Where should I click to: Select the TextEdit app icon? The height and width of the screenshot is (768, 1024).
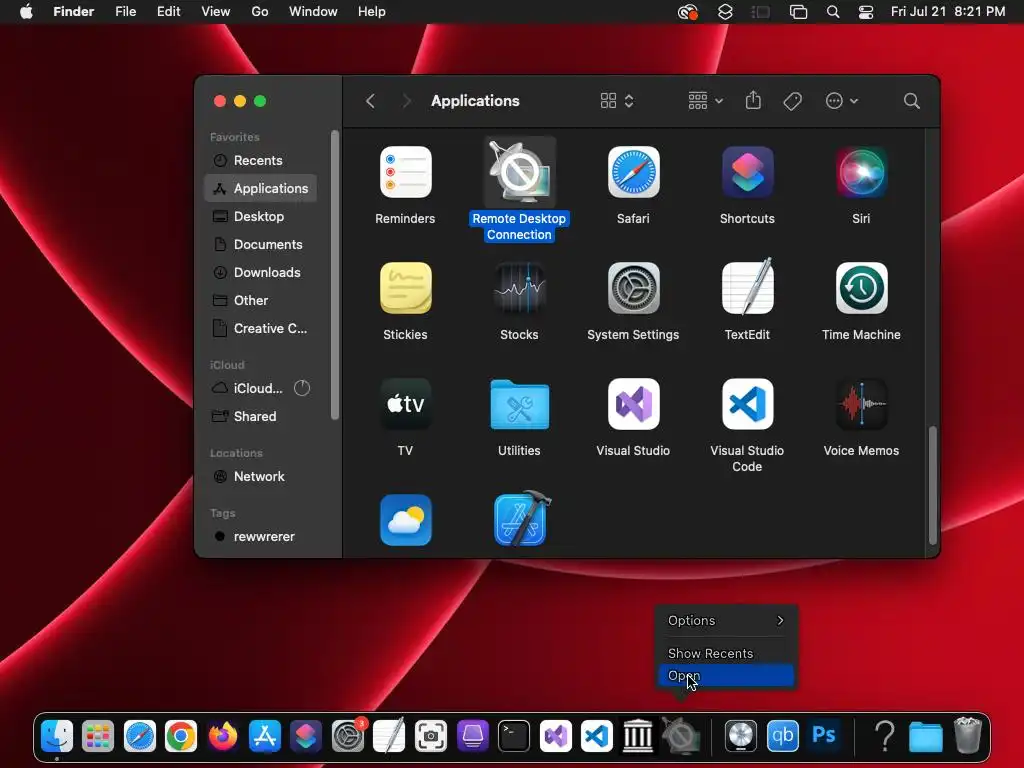[747, 287]
